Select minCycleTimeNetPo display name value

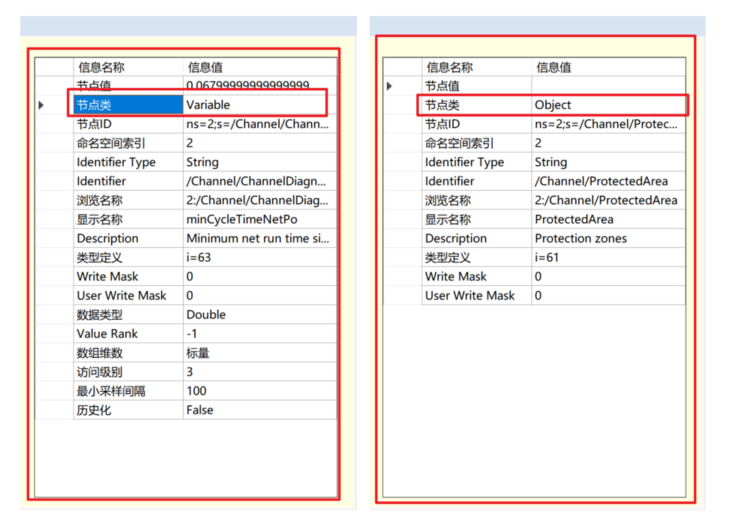pyautogui.click(x=242, y=219)
